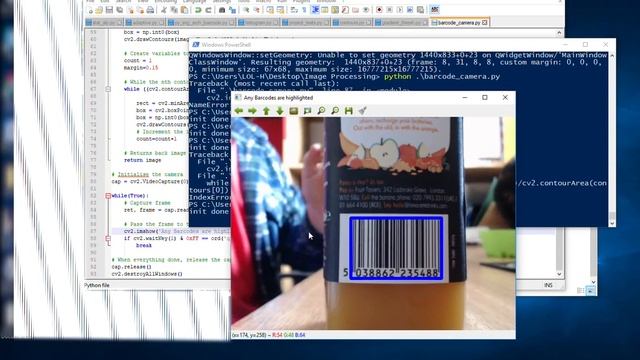Pan the image right with the green arrow

[x=252, y=111]
